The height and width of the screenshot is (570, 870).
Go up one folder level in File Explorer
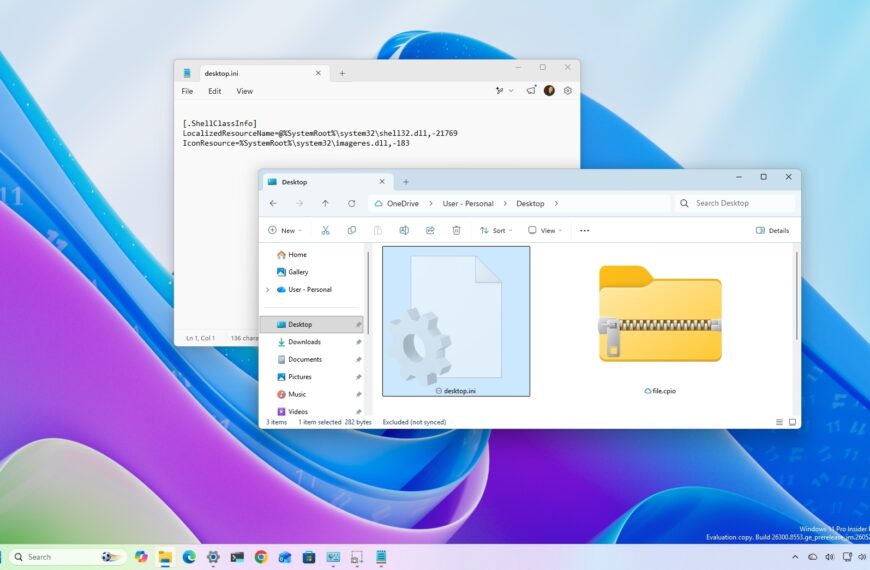pyautogui.click(x=325, y=204)
